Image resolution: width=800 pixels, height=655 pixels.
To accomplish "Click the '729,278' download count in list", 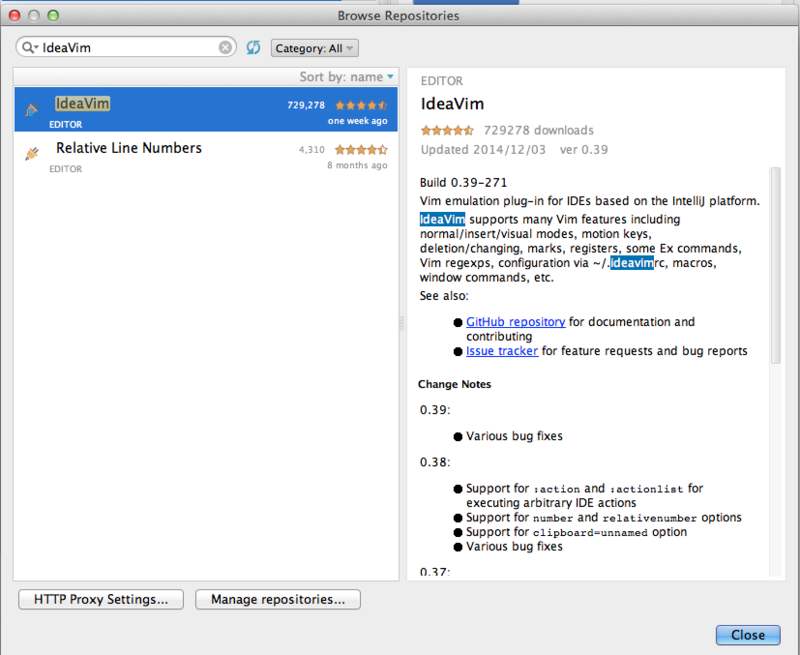I will 306,105.
